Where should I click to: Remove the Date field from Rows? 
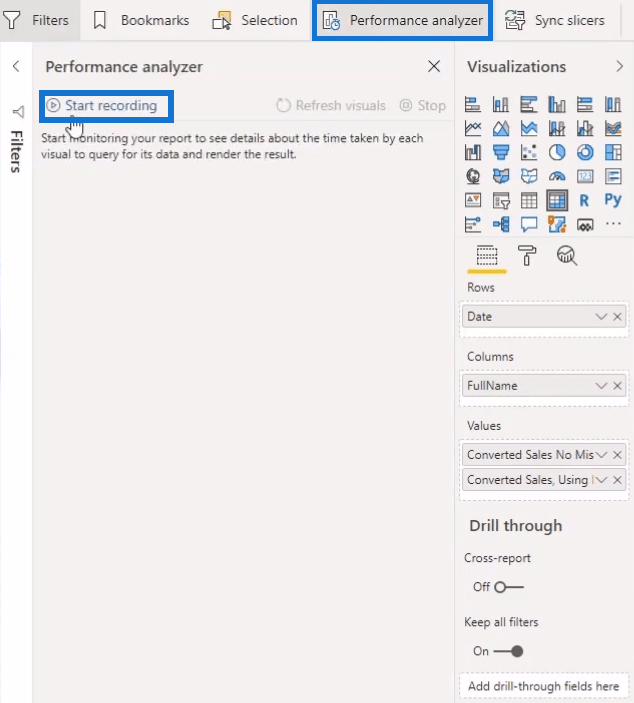pyautogui.click(x=617, y=317)
